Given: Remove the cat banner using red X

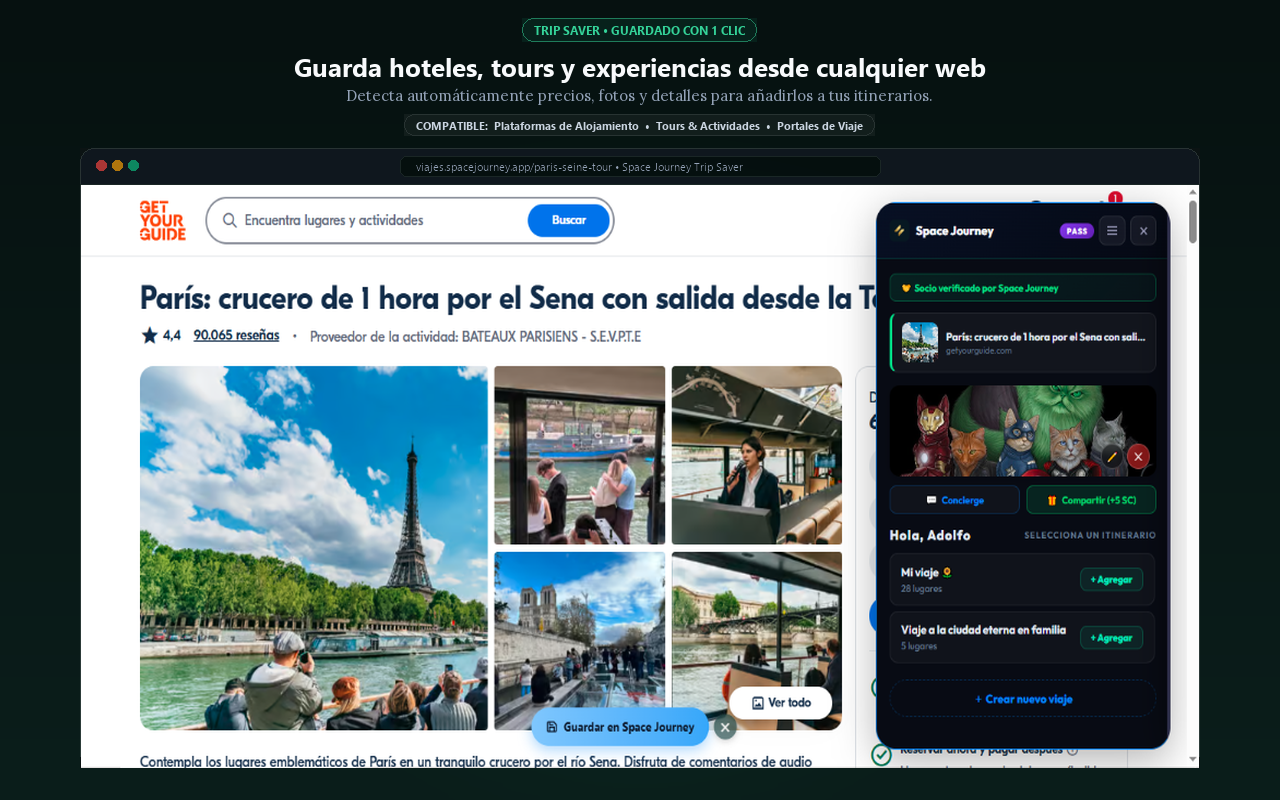Looking at the screenshot, I should [x=1138, y=457].
